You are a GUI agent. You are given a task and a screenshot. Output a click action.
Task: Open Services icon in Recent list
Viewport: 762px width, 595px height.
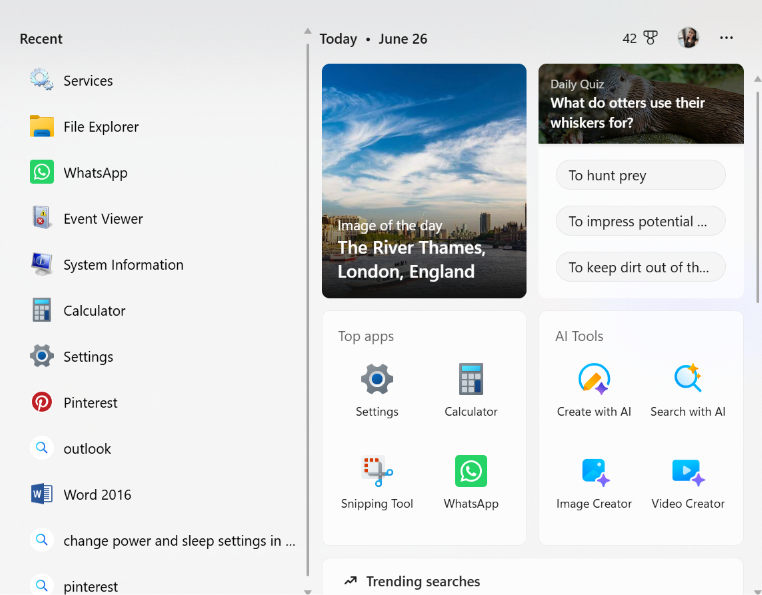[41, 80]
